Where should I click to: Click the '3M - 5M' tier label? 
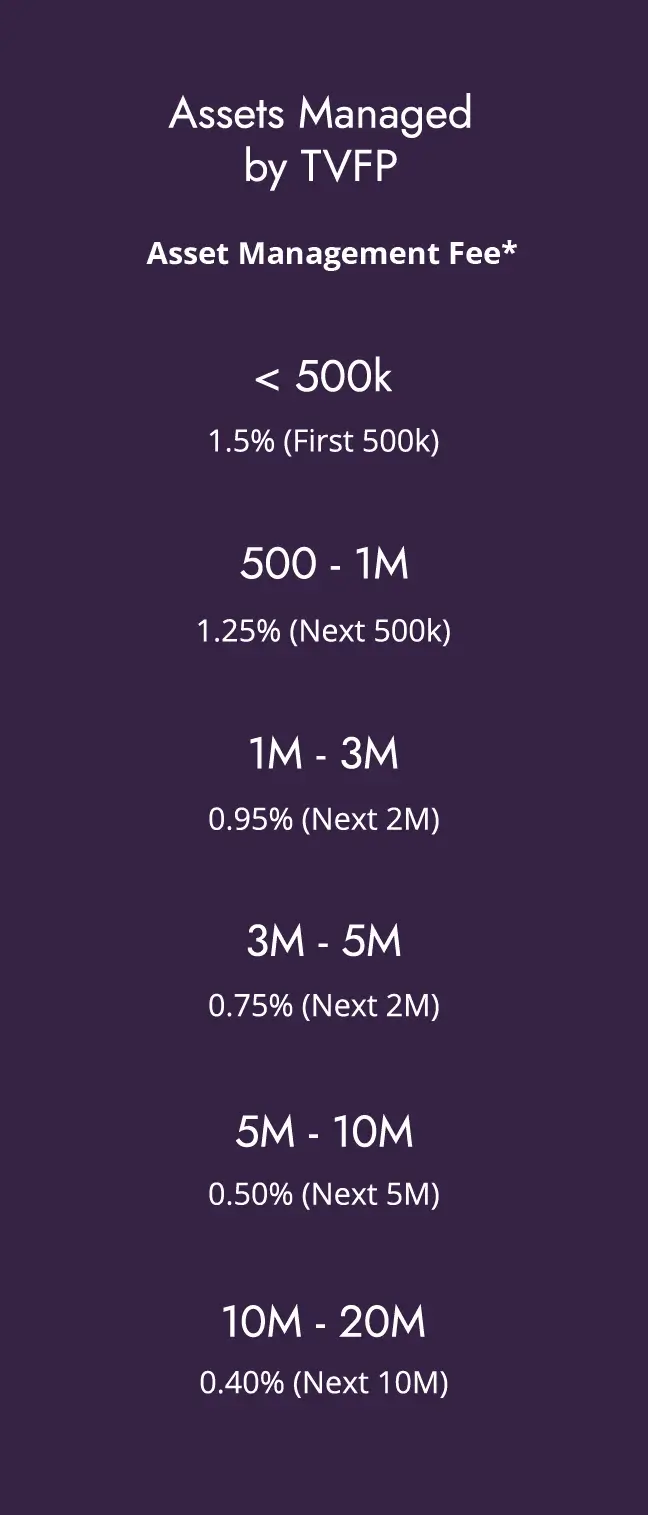[x=324, y=941]
